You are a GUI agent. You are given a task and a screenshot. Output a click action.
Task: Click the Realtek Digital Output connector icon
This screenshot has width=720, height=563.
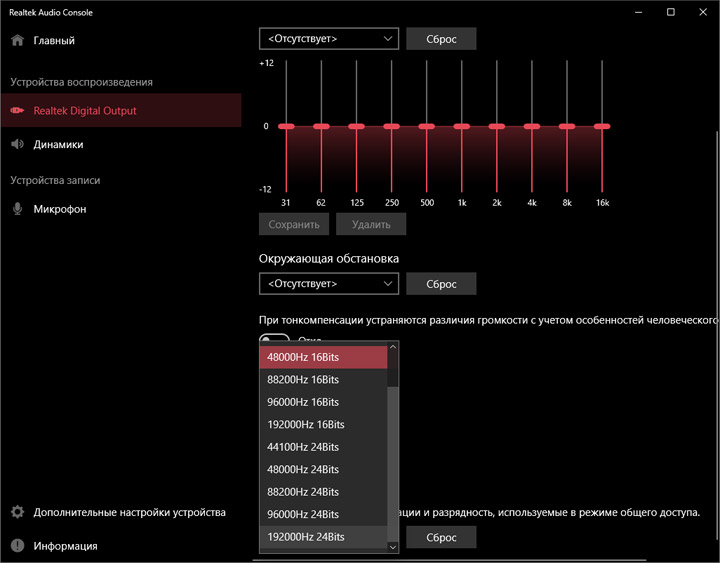(x=17, y=110)
